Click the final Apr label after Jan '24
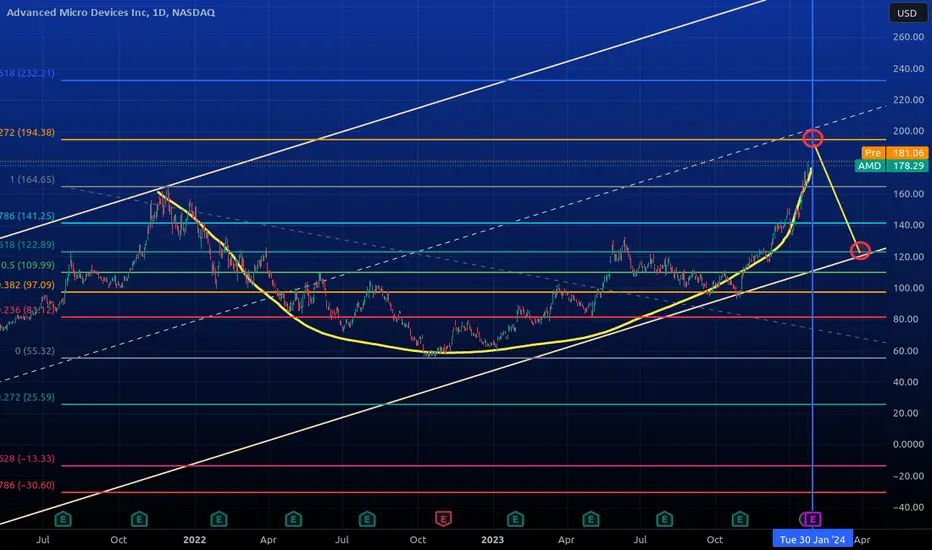 [862, 540]
